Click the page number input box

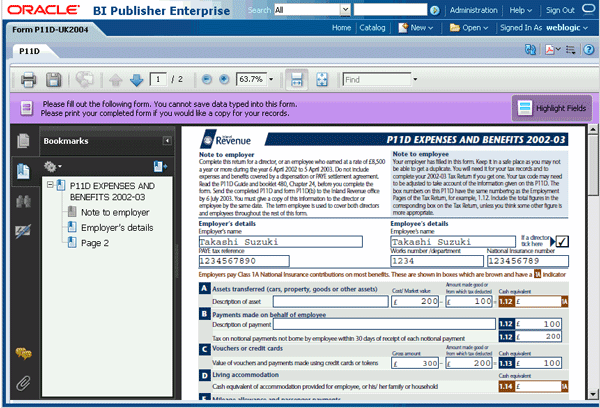coord(158,79)
